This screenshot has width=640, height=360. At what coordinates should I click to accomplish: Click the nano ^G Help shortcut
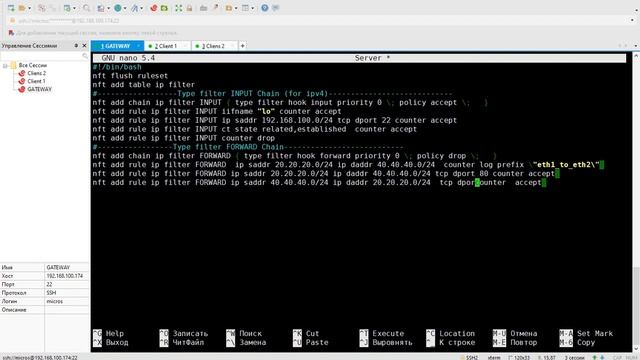point(109,333)
